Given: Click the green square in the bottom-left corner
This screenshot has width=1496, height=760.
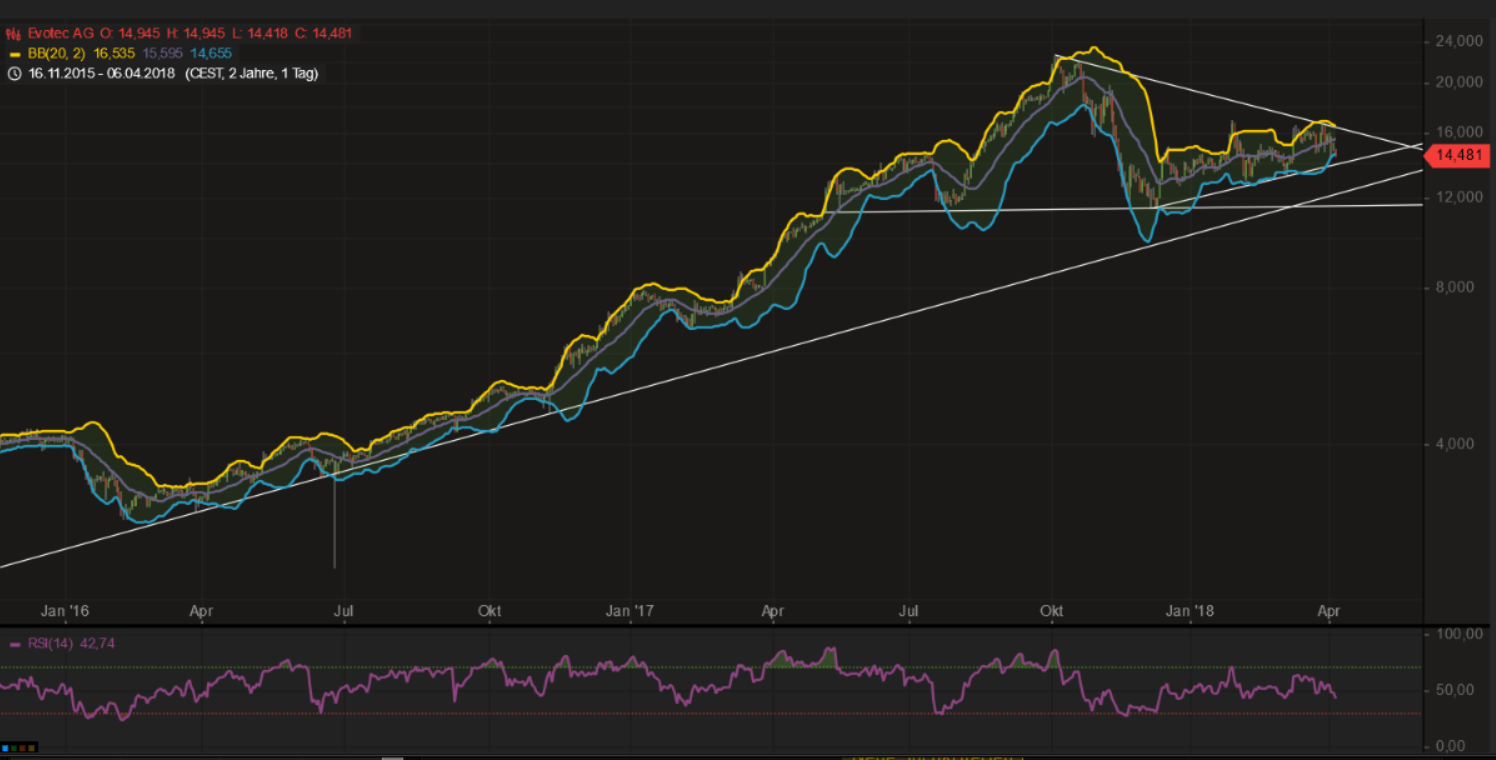Looking at the screenshot, I should coord(14,747).
